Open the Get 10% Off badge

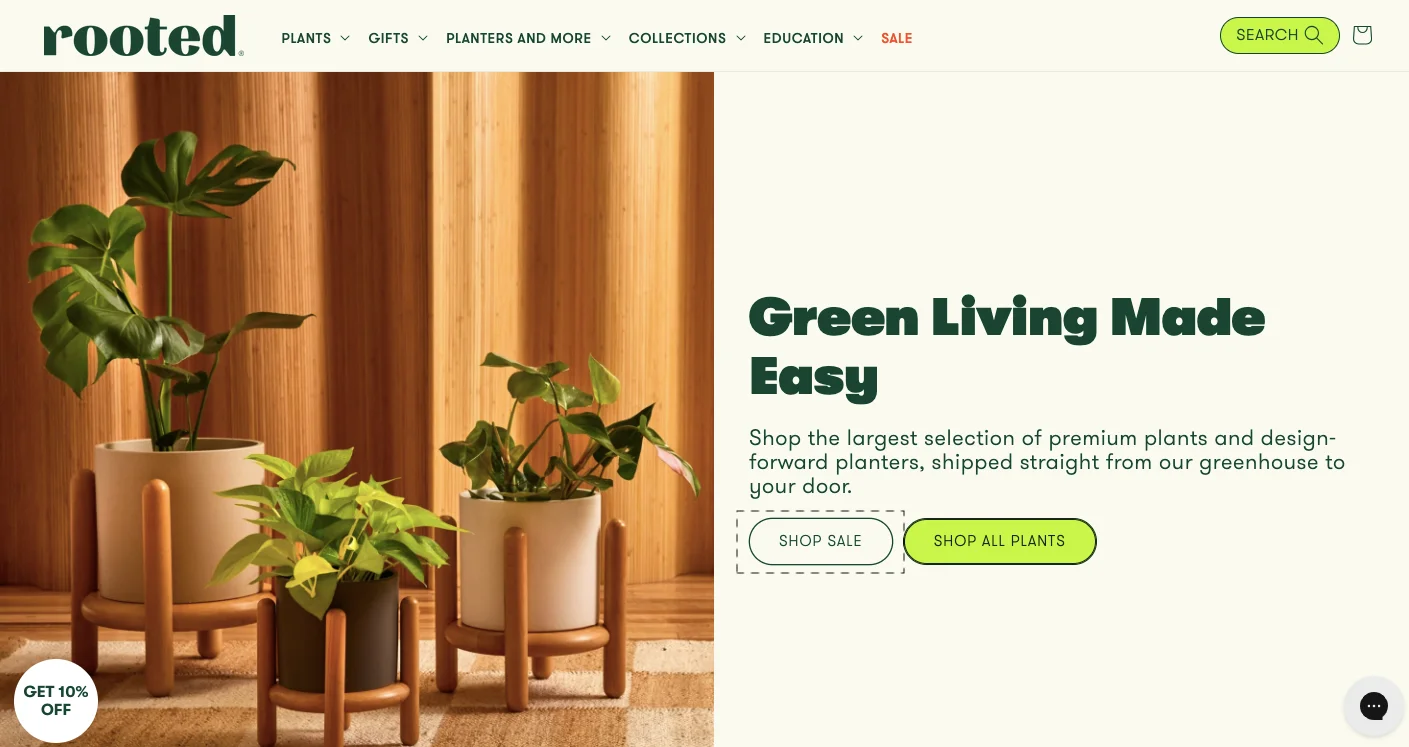[x=56, y=701]
